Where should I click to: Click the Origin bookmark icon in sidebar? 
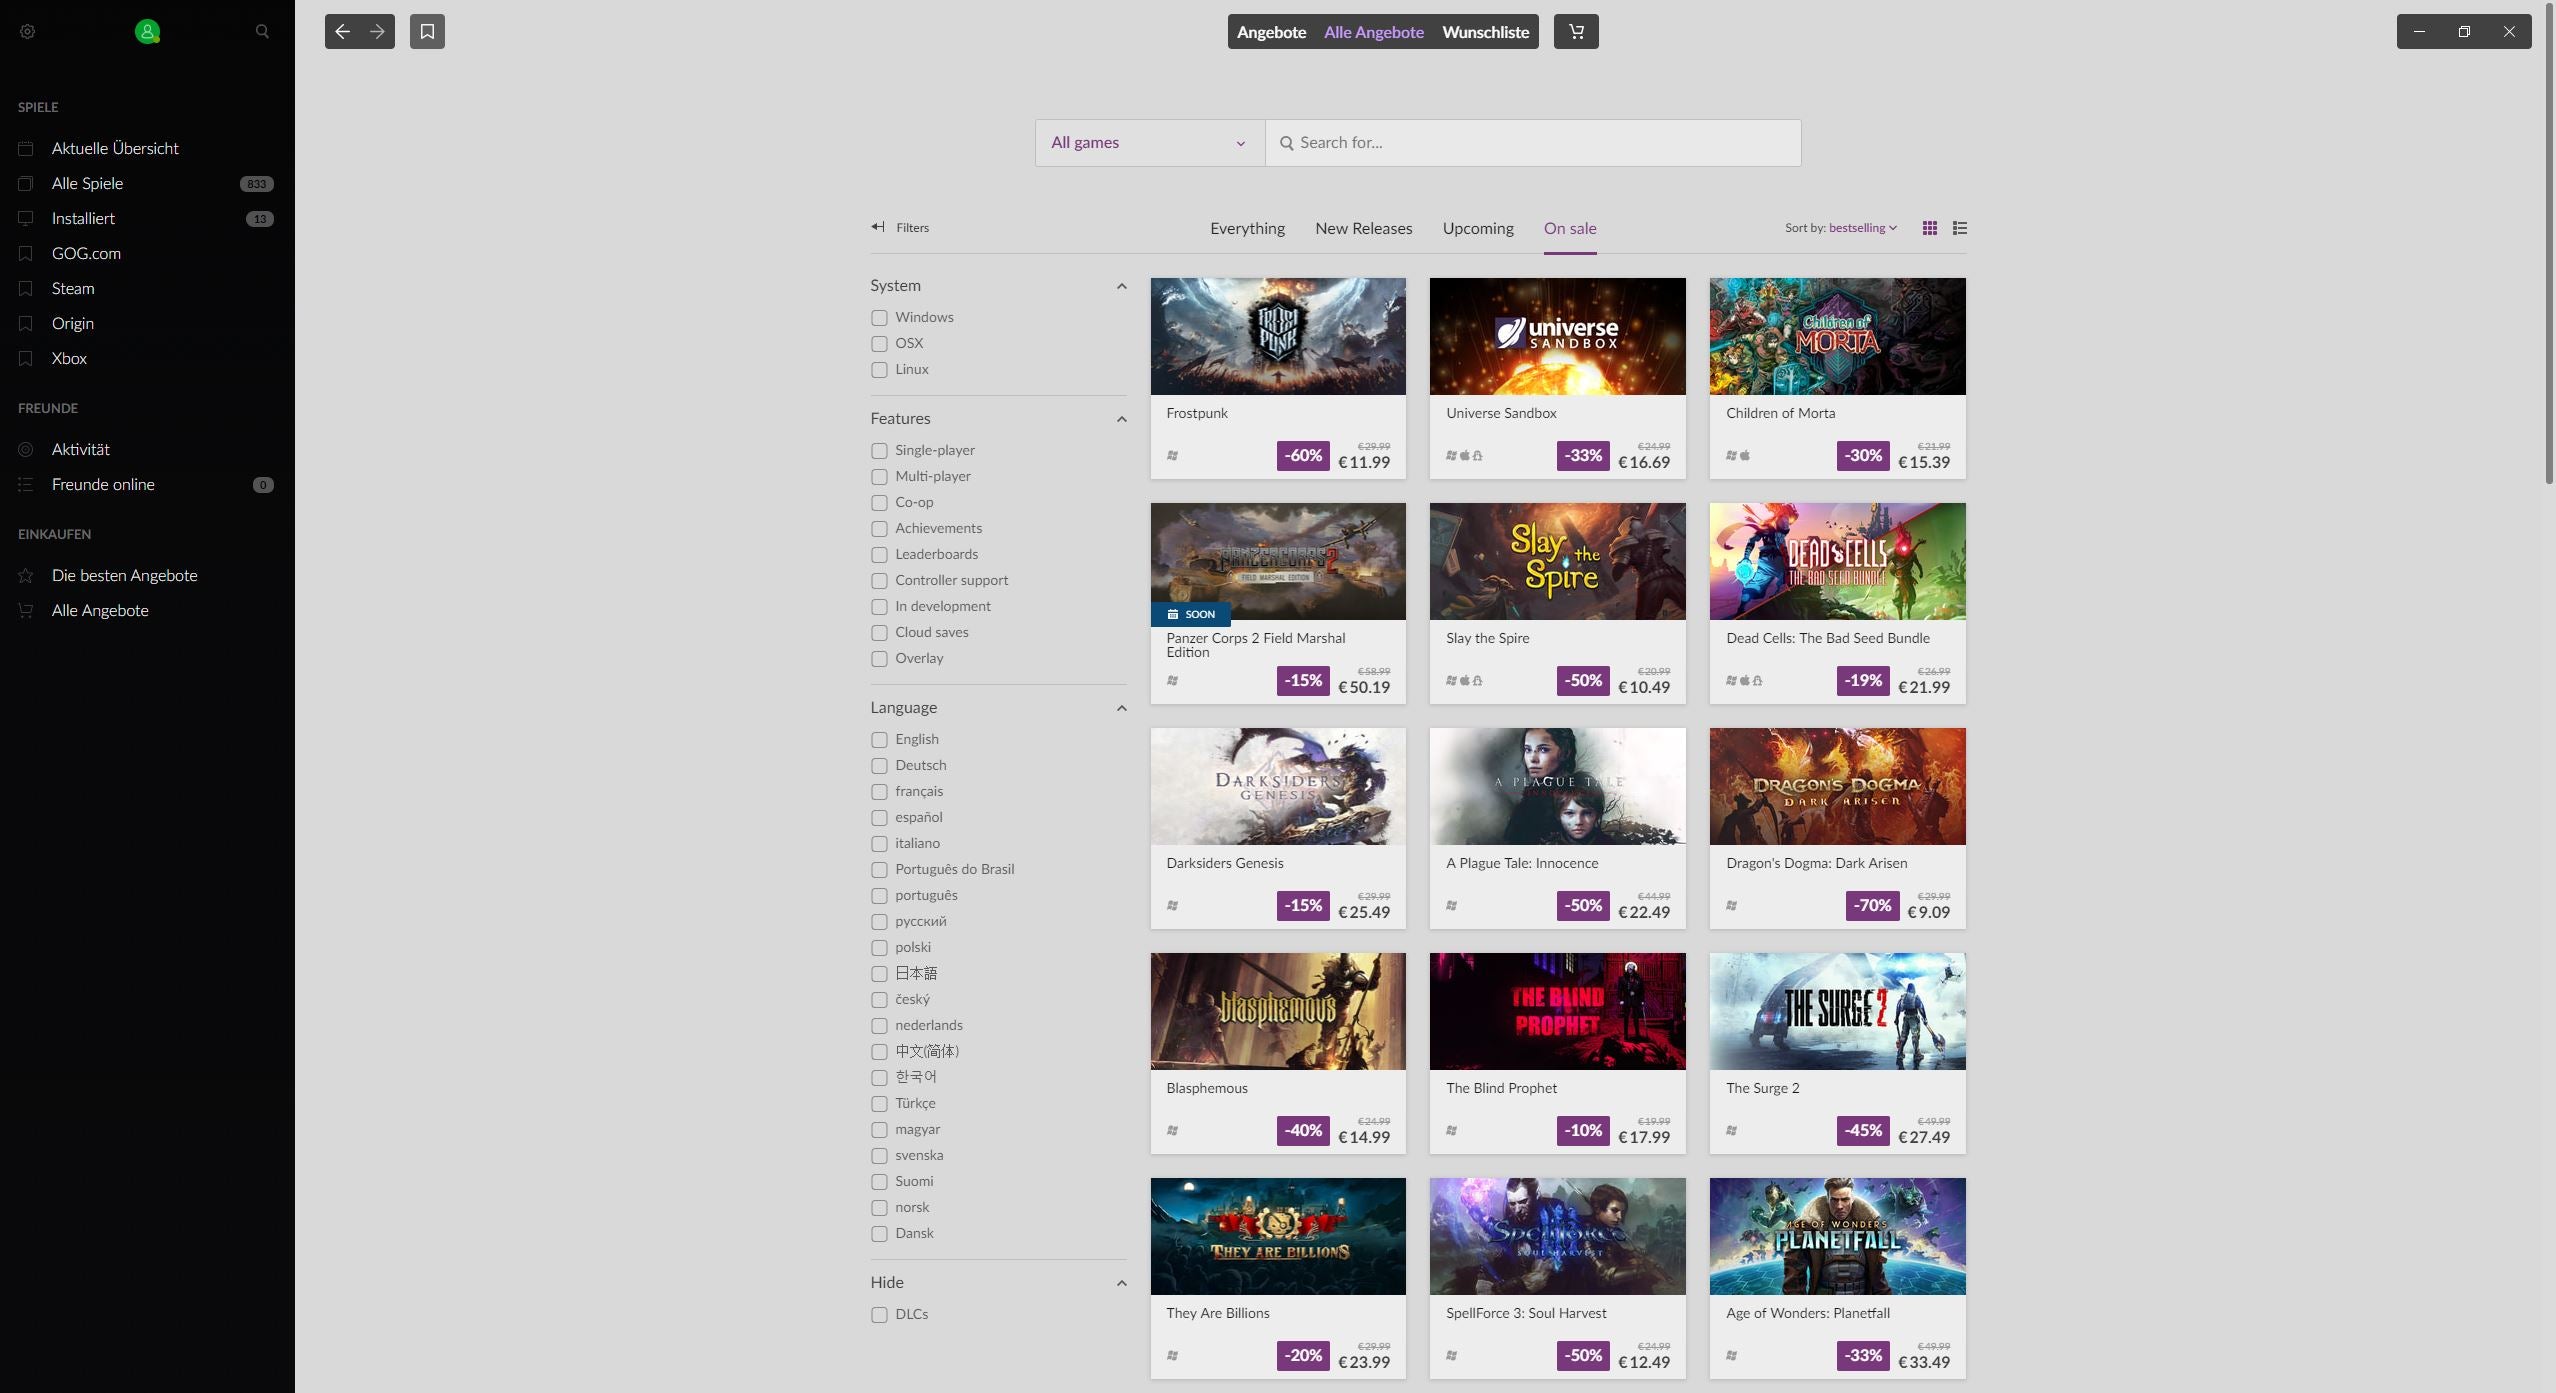point(26,323)
